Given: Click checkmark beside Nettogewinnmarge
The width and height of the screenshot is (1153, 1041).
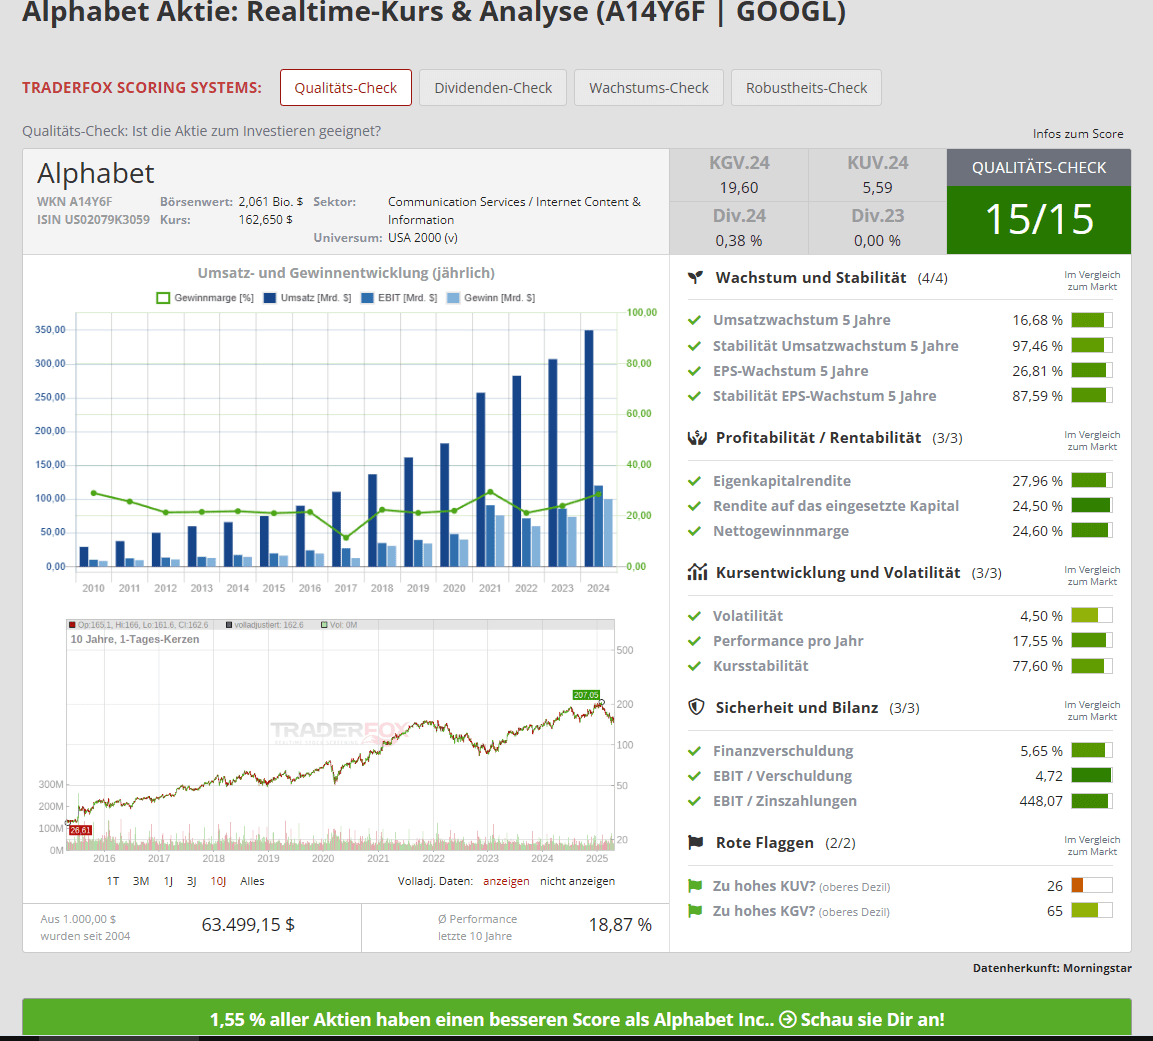Looking at the screenshot, I should [694, 532].
